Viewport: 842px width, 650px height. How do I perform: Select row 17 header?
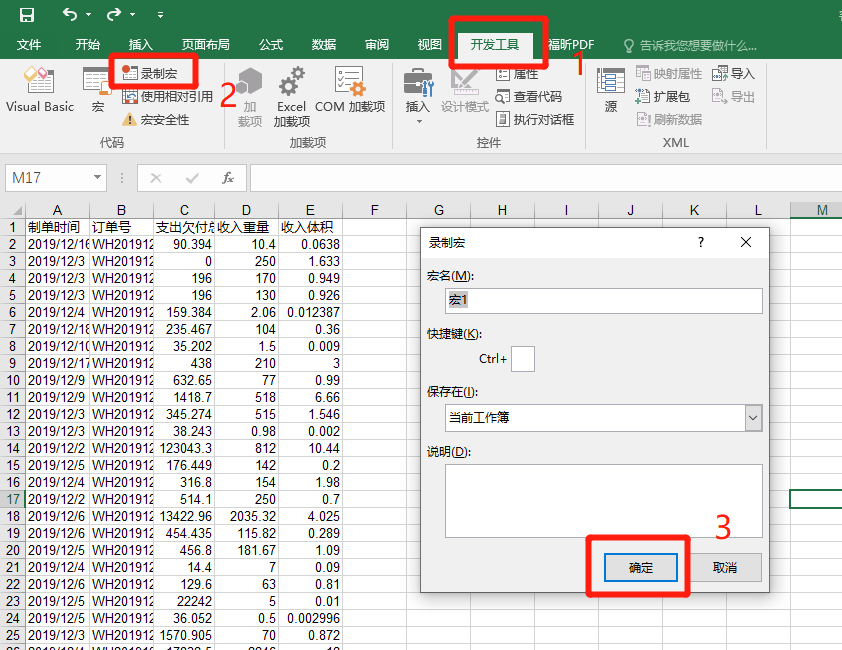13,499
